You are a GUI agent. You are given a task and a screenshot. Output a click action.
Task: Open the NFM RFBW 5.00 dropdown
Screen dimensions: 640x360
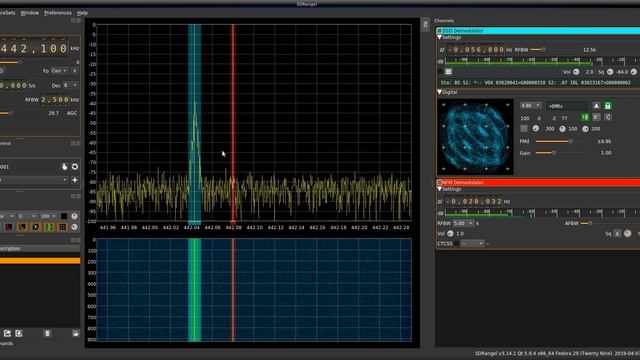point(463,223)
